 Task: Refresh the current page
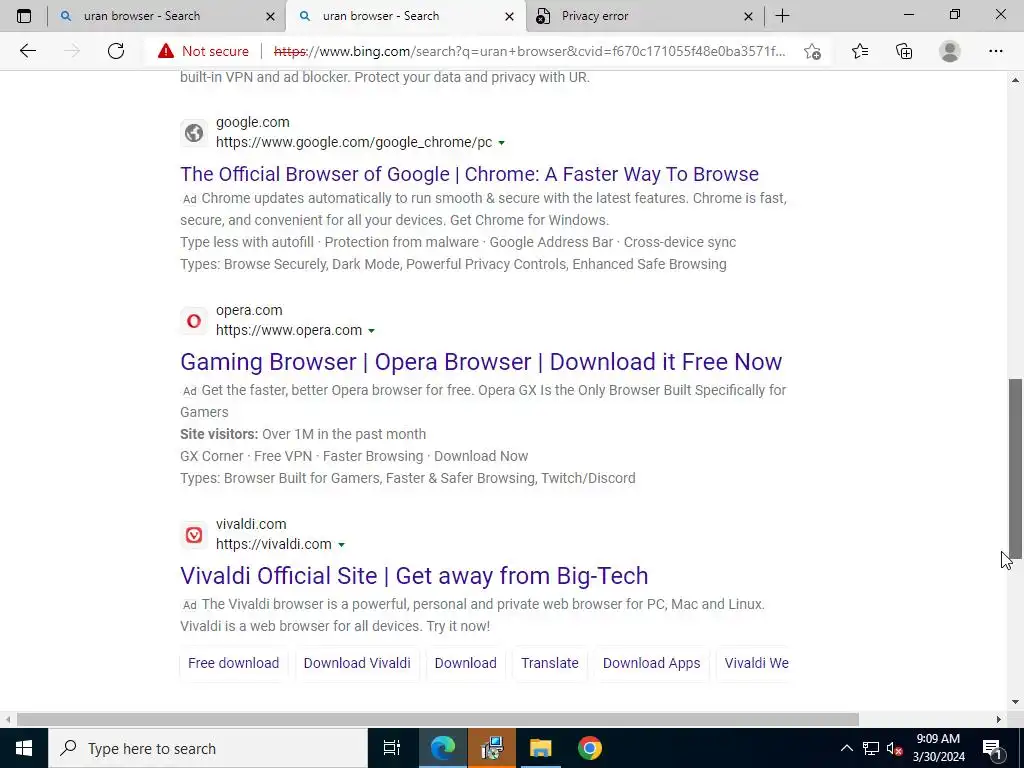coord(116,51)
